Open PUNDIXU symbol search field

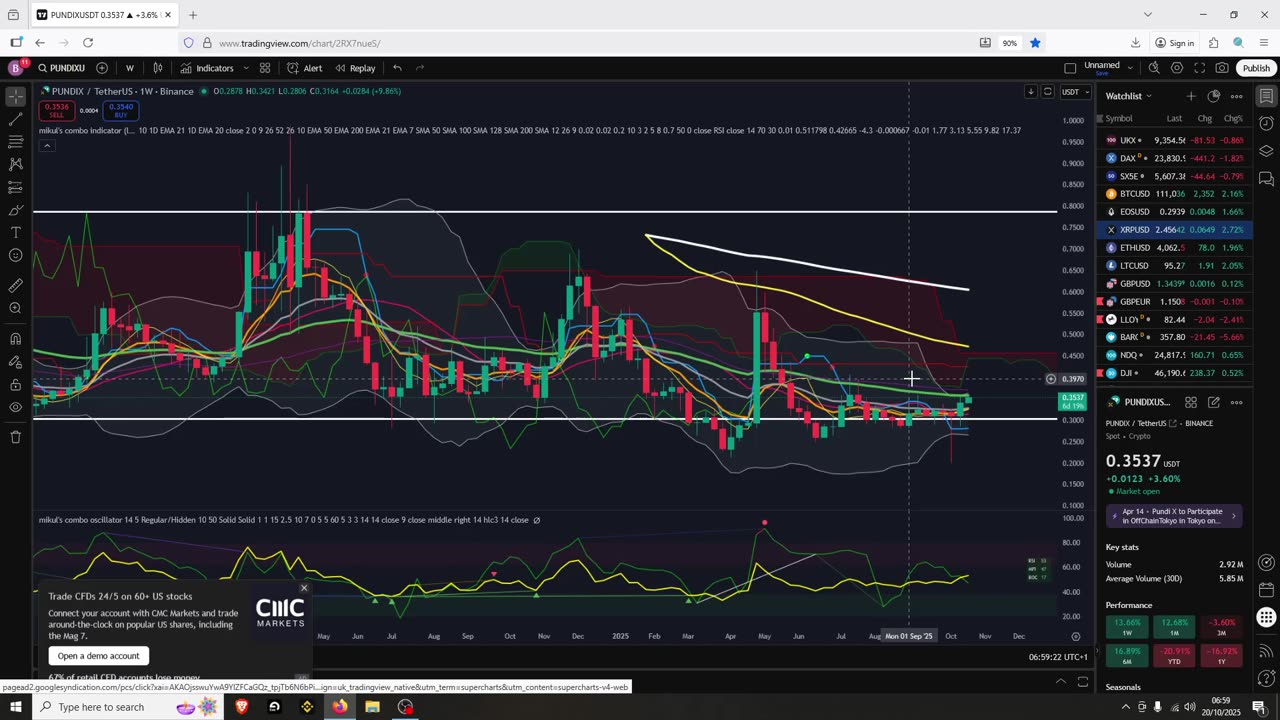[x=61, y=68]
